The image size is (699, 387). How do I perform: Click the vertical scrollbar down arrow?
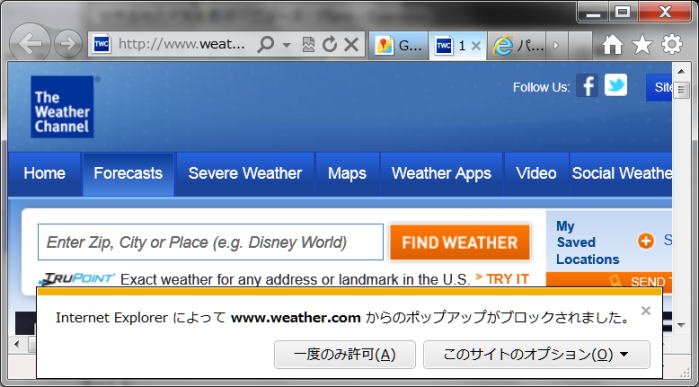[681, 325]
